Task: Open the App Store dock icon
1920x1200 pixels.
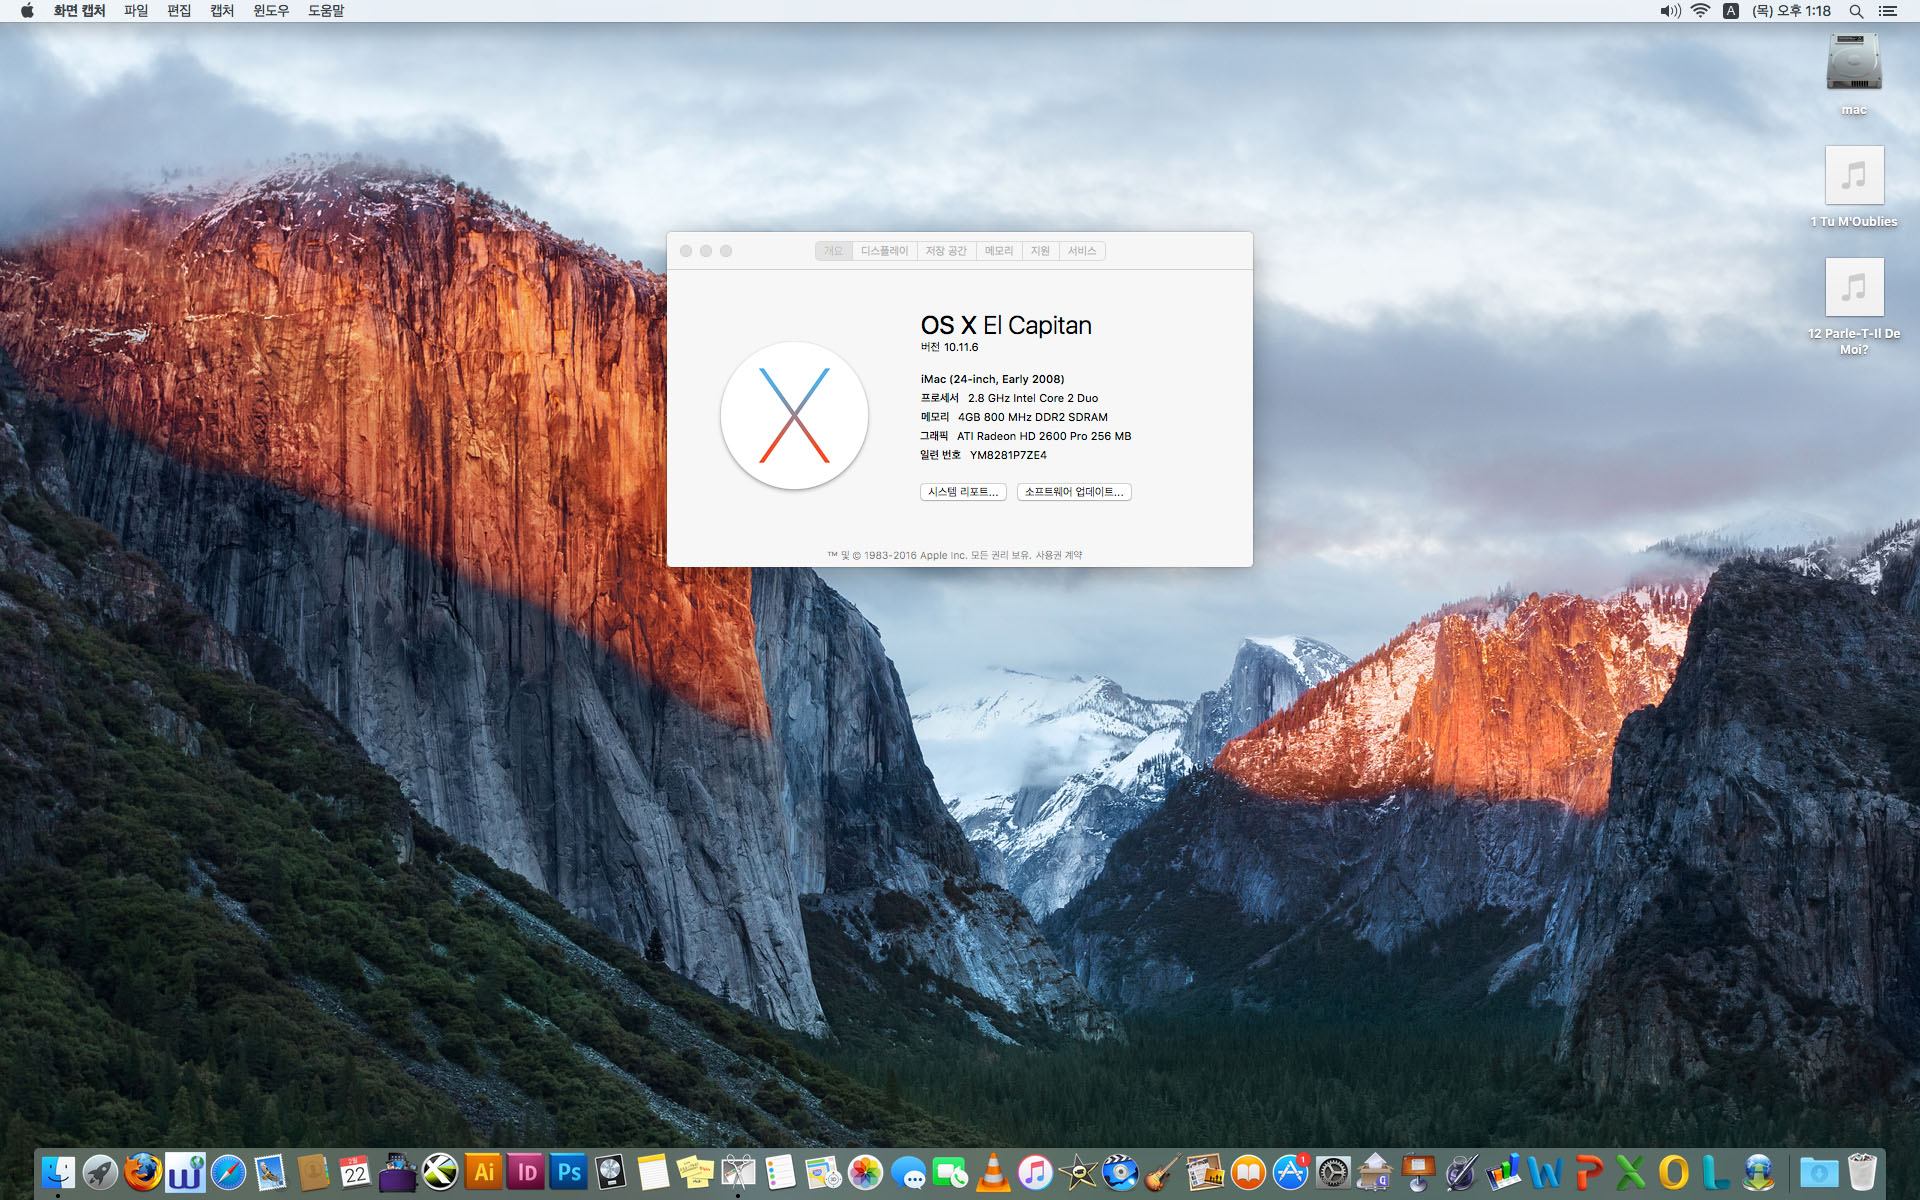Action: (1290, 1172)
